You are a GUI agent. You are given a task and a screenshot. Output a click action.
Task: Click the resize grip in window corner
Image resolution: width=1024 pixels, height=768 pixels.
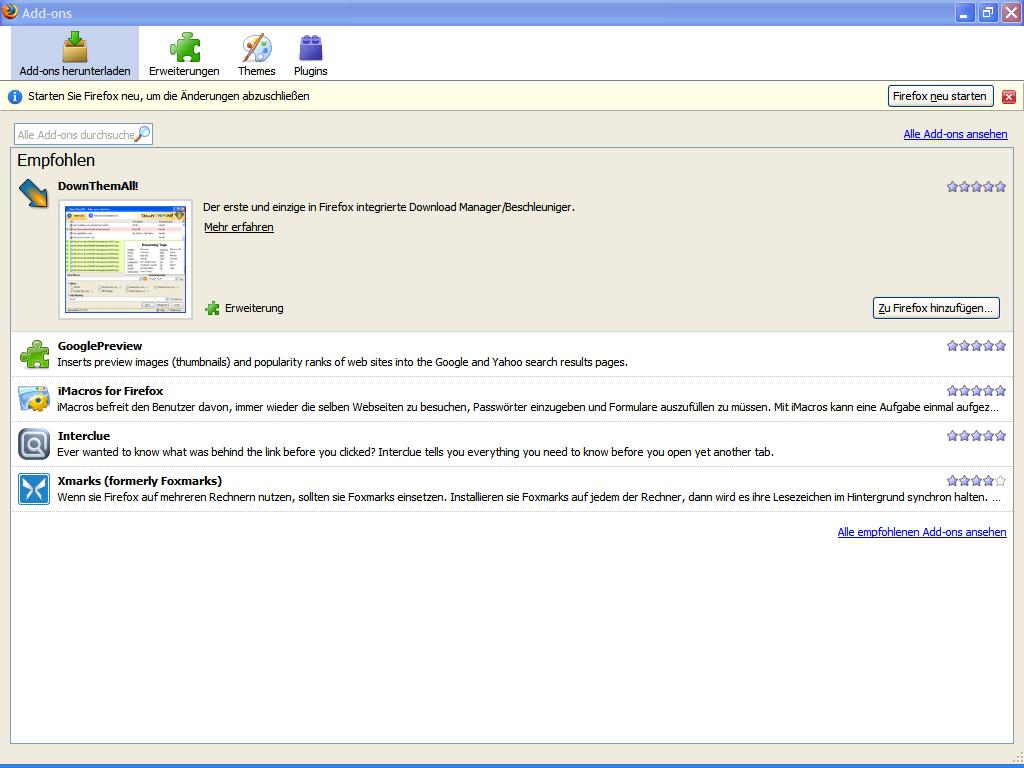pyautogui.click(x=1017, y=758)
